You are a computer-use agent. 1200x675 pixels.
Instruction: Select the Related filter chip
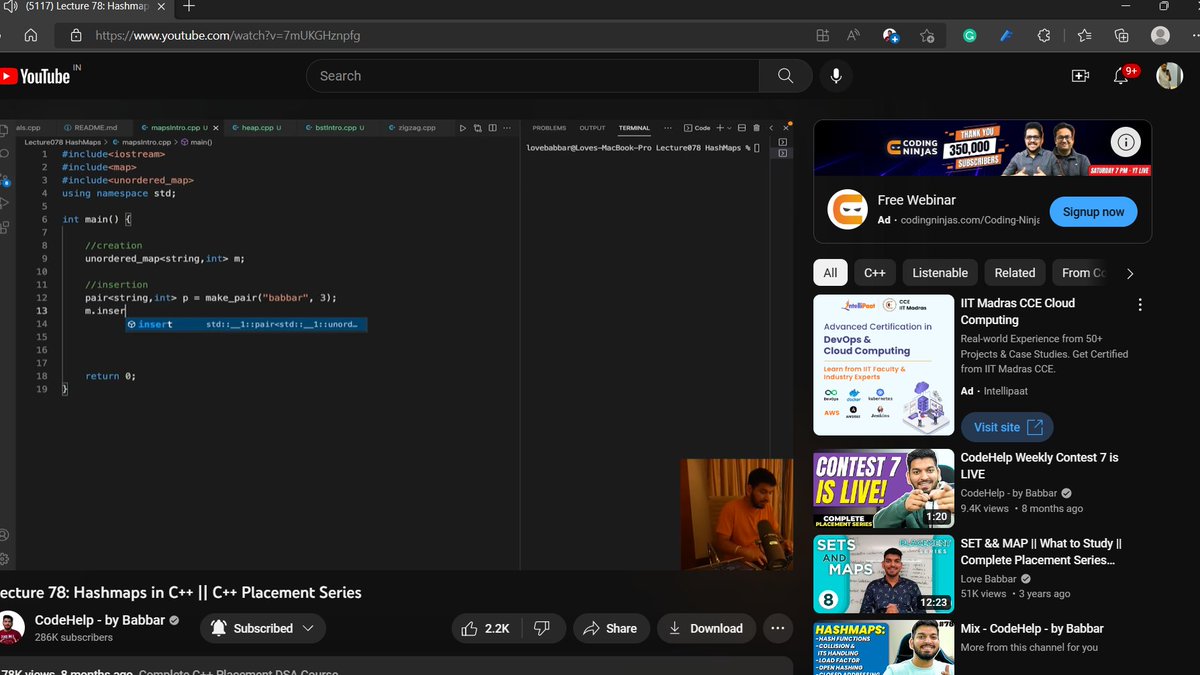click(x=1015, y=273)
